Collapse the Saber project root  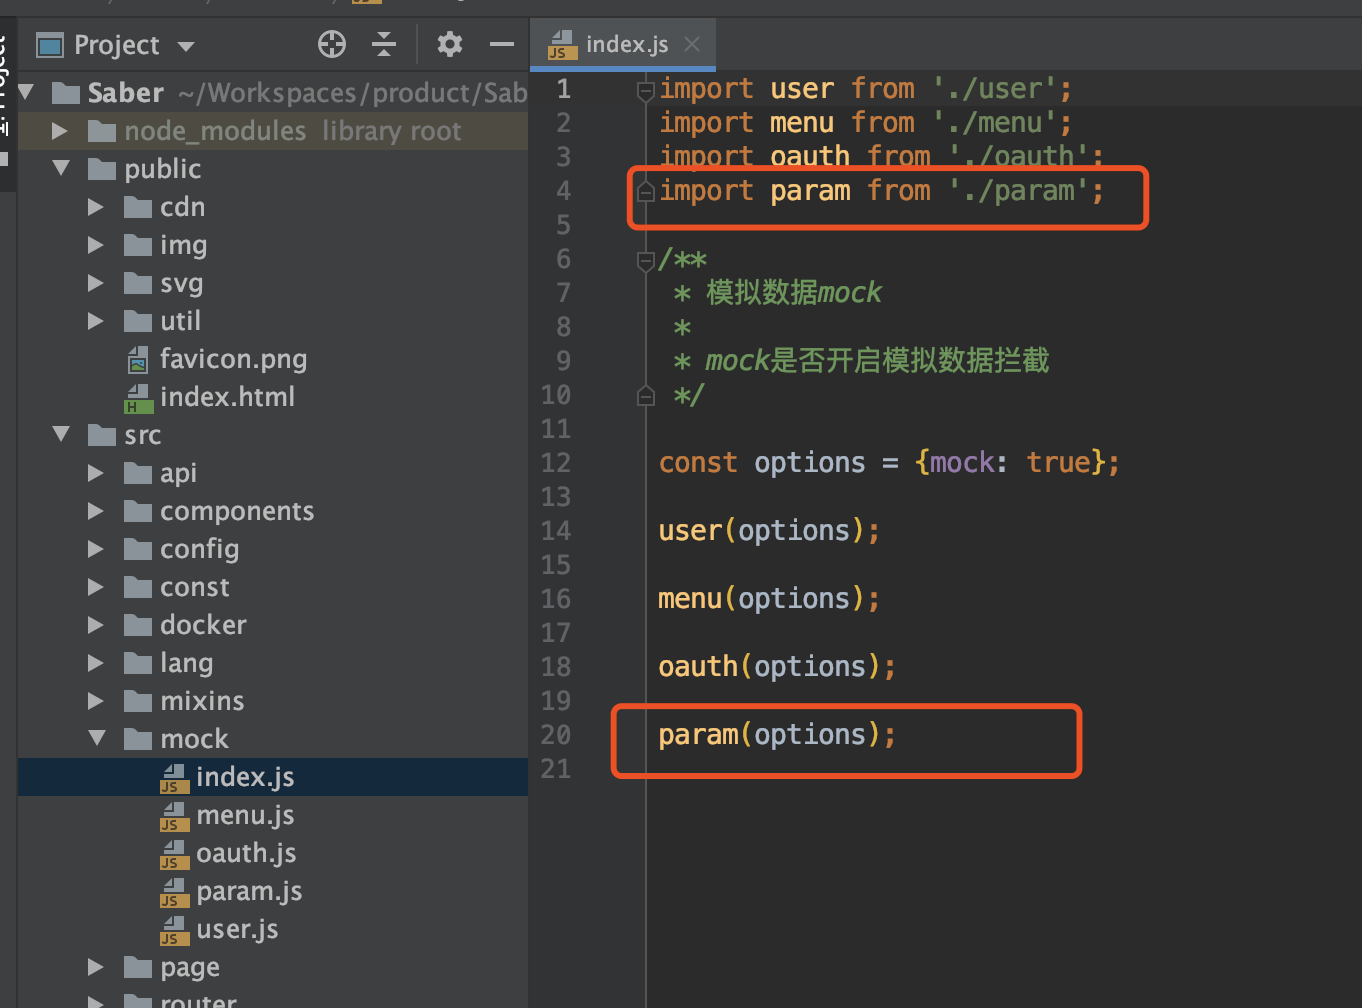[x=26, y=92]
